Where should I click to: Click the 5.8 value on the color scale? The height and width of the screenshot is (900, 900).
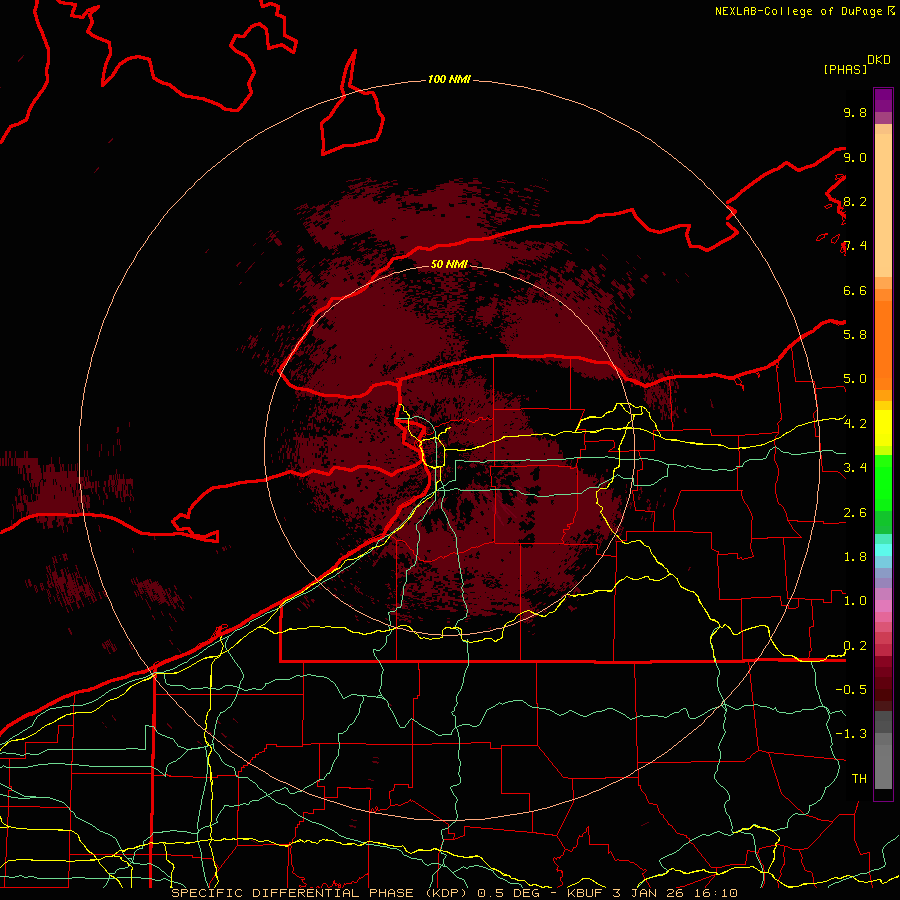coord(855,334)
